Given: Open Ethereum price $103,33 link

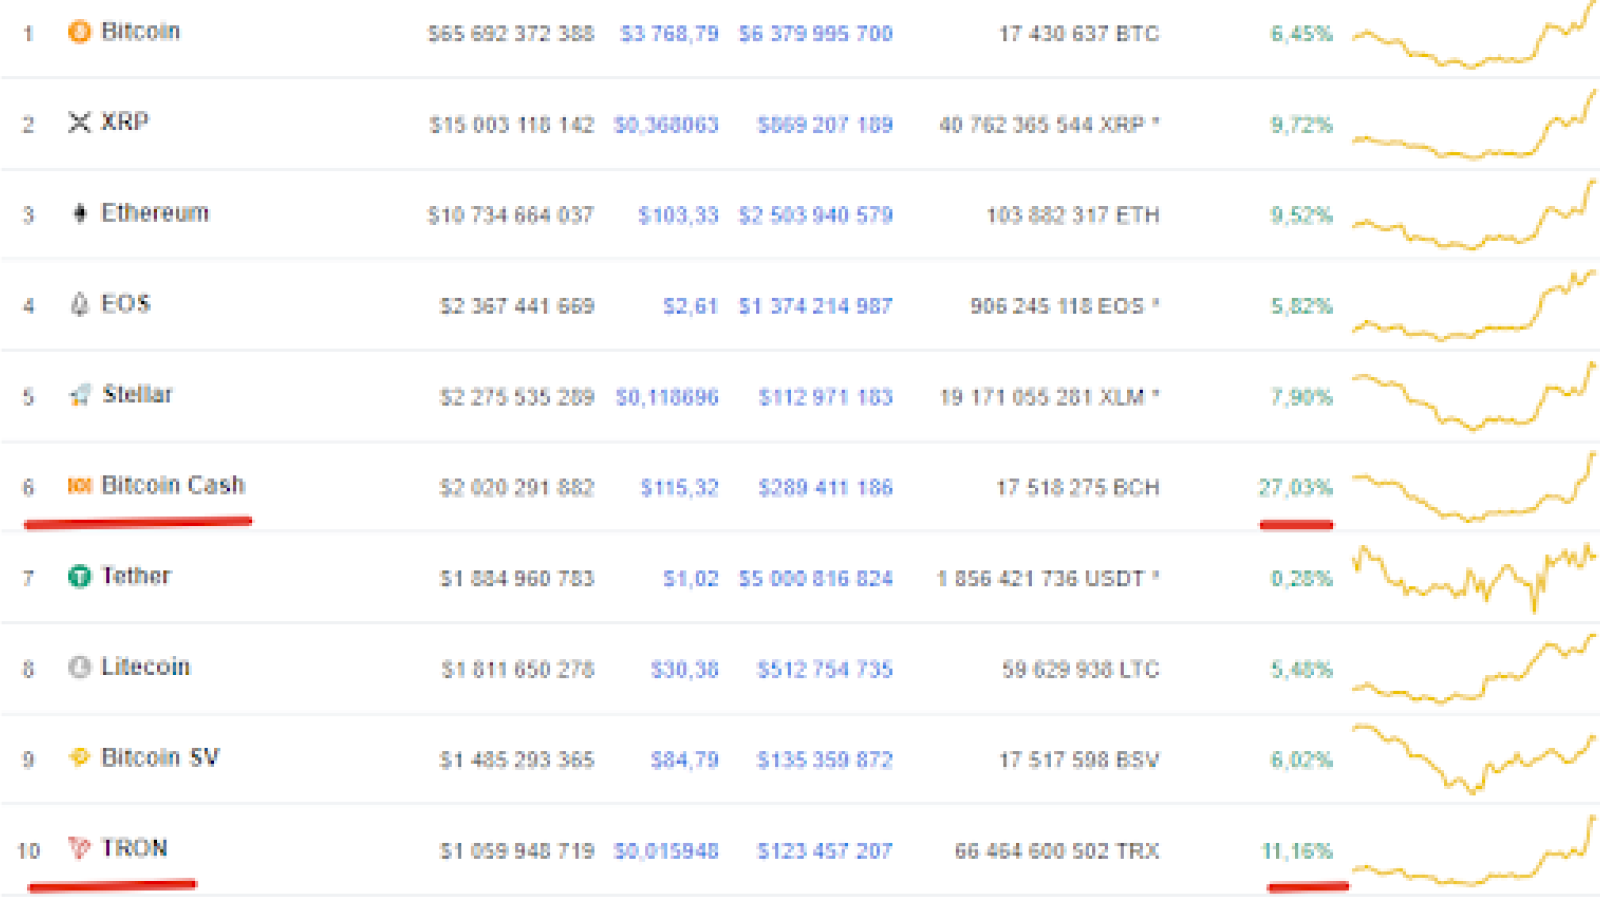Looking at the screenshot, I should 678,215.
